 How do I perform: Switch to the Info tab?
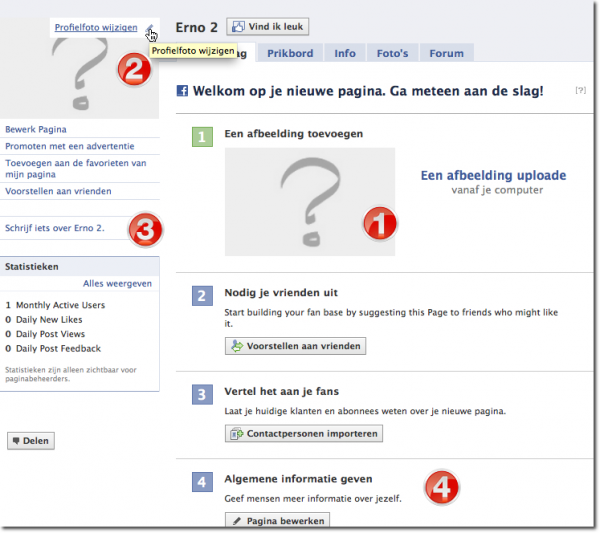tap(345, 53)
